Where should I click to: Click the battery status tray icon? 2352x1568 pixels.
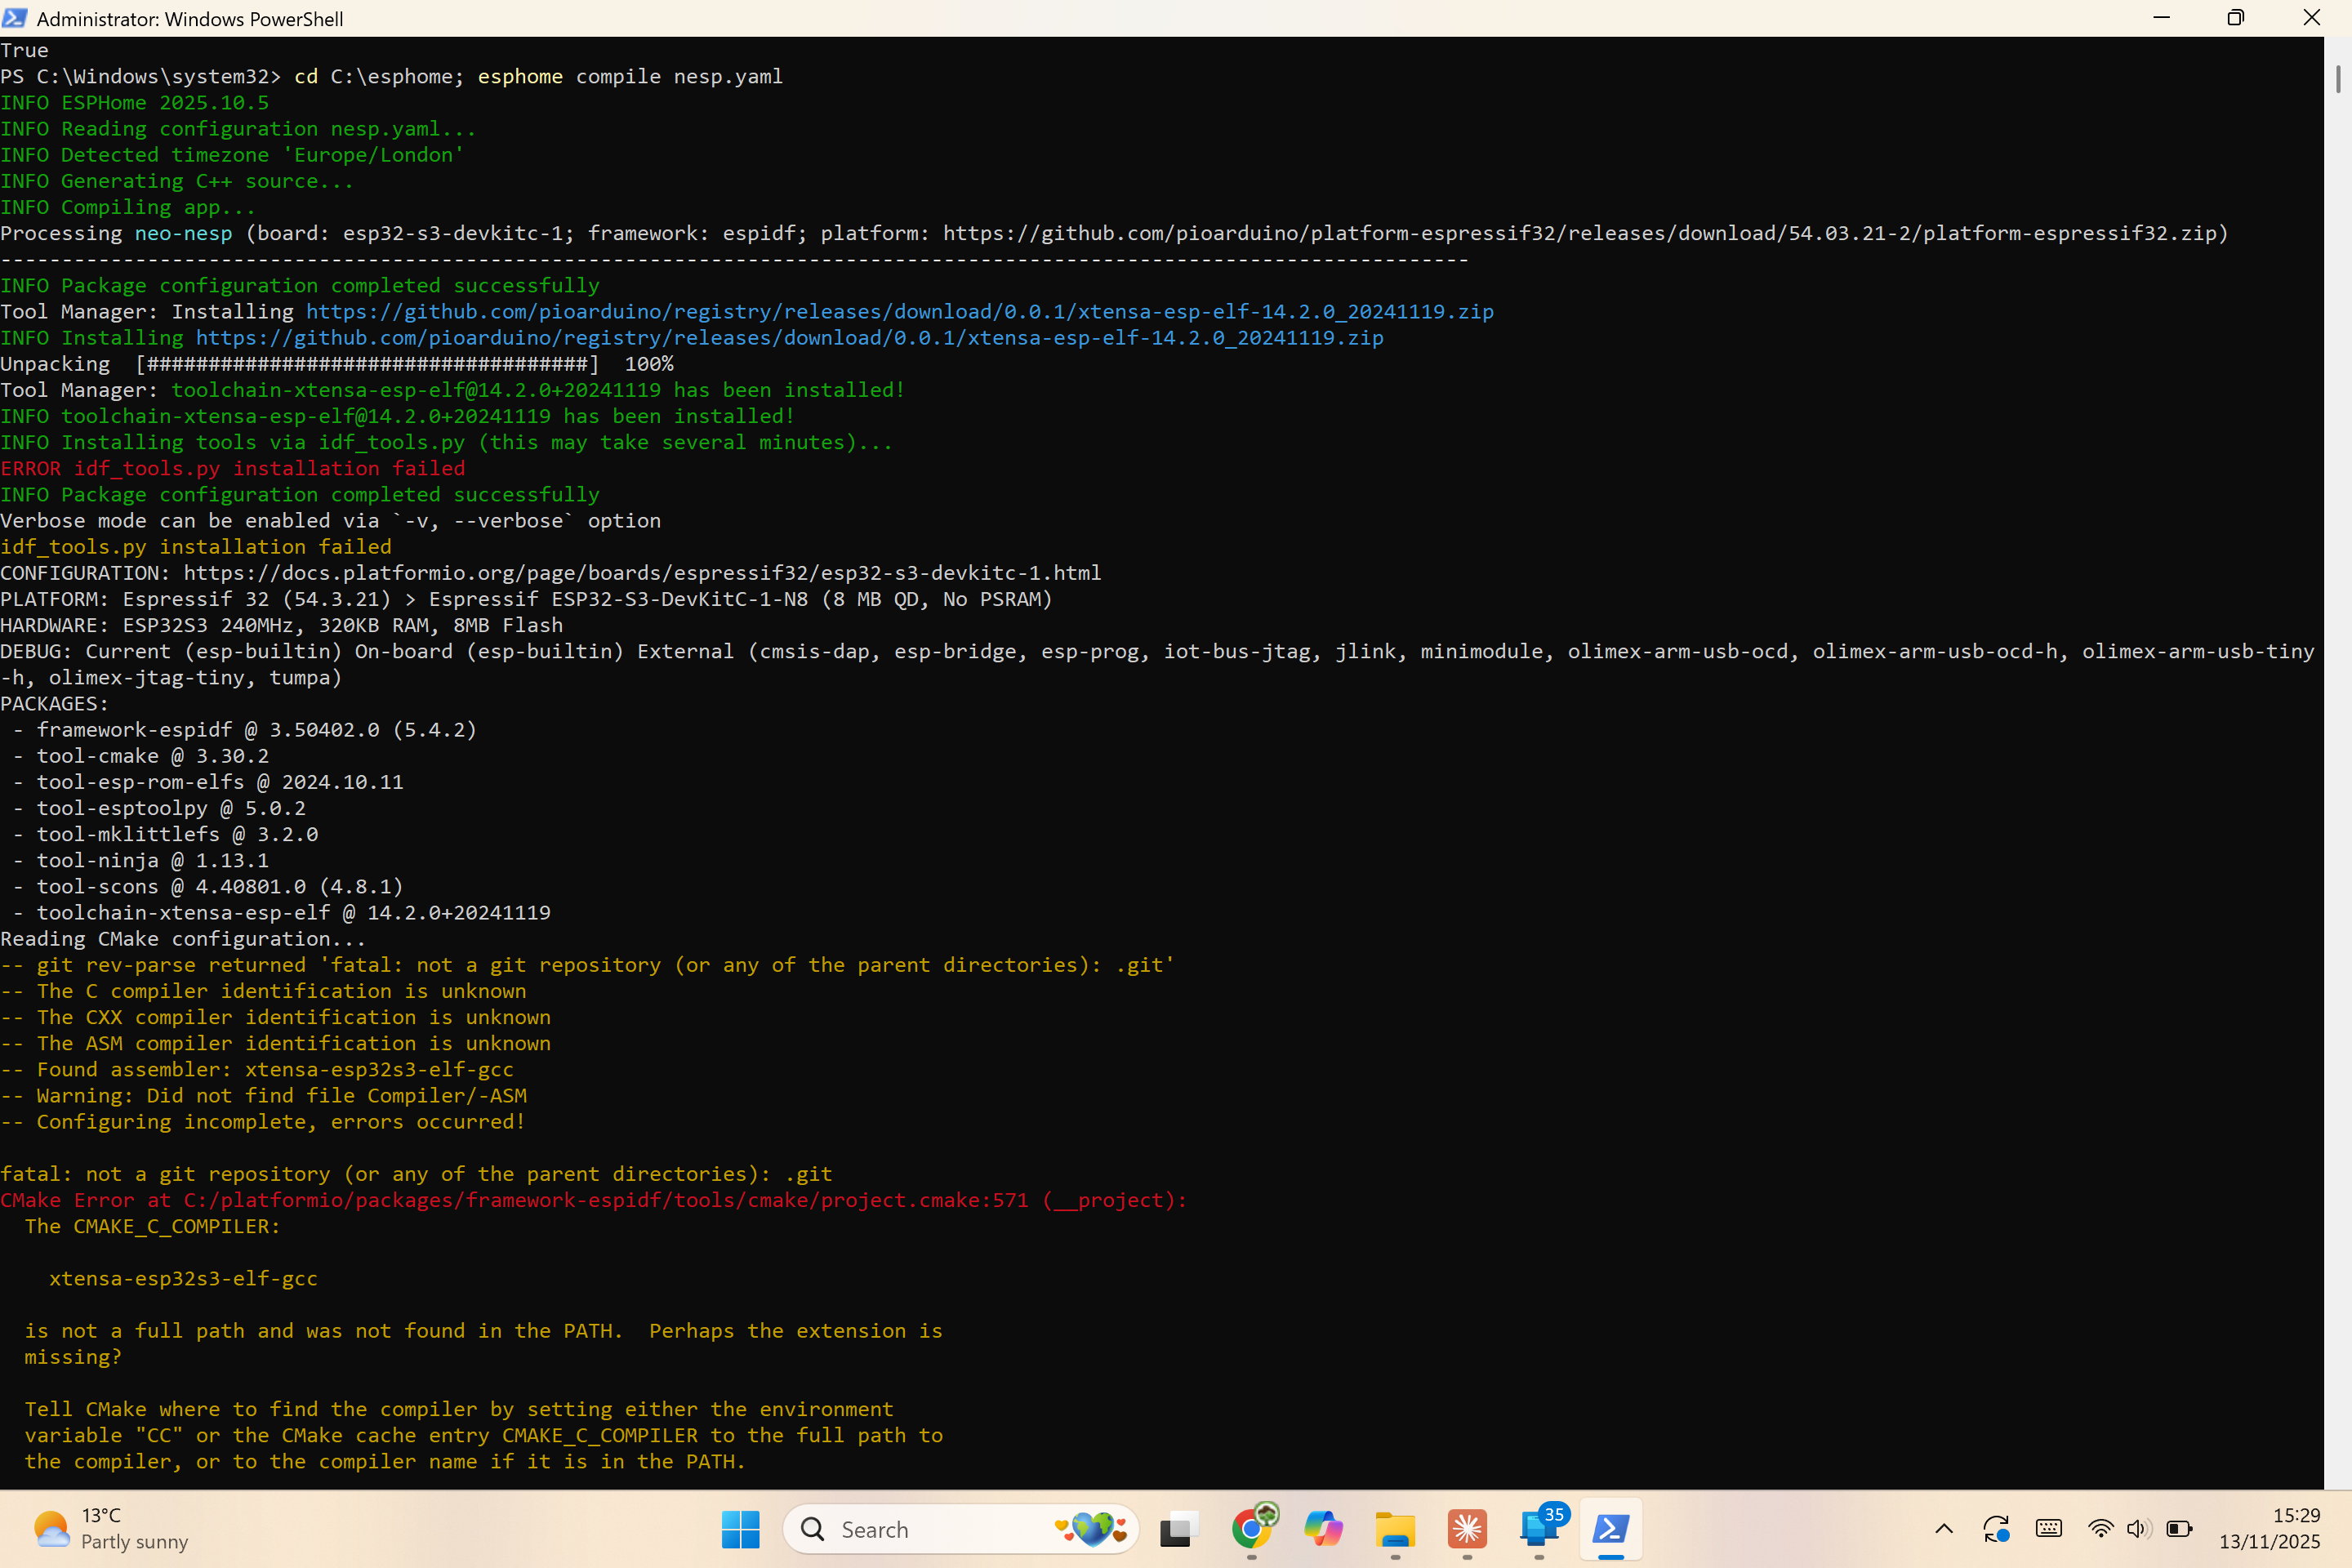[2179, 1529]
